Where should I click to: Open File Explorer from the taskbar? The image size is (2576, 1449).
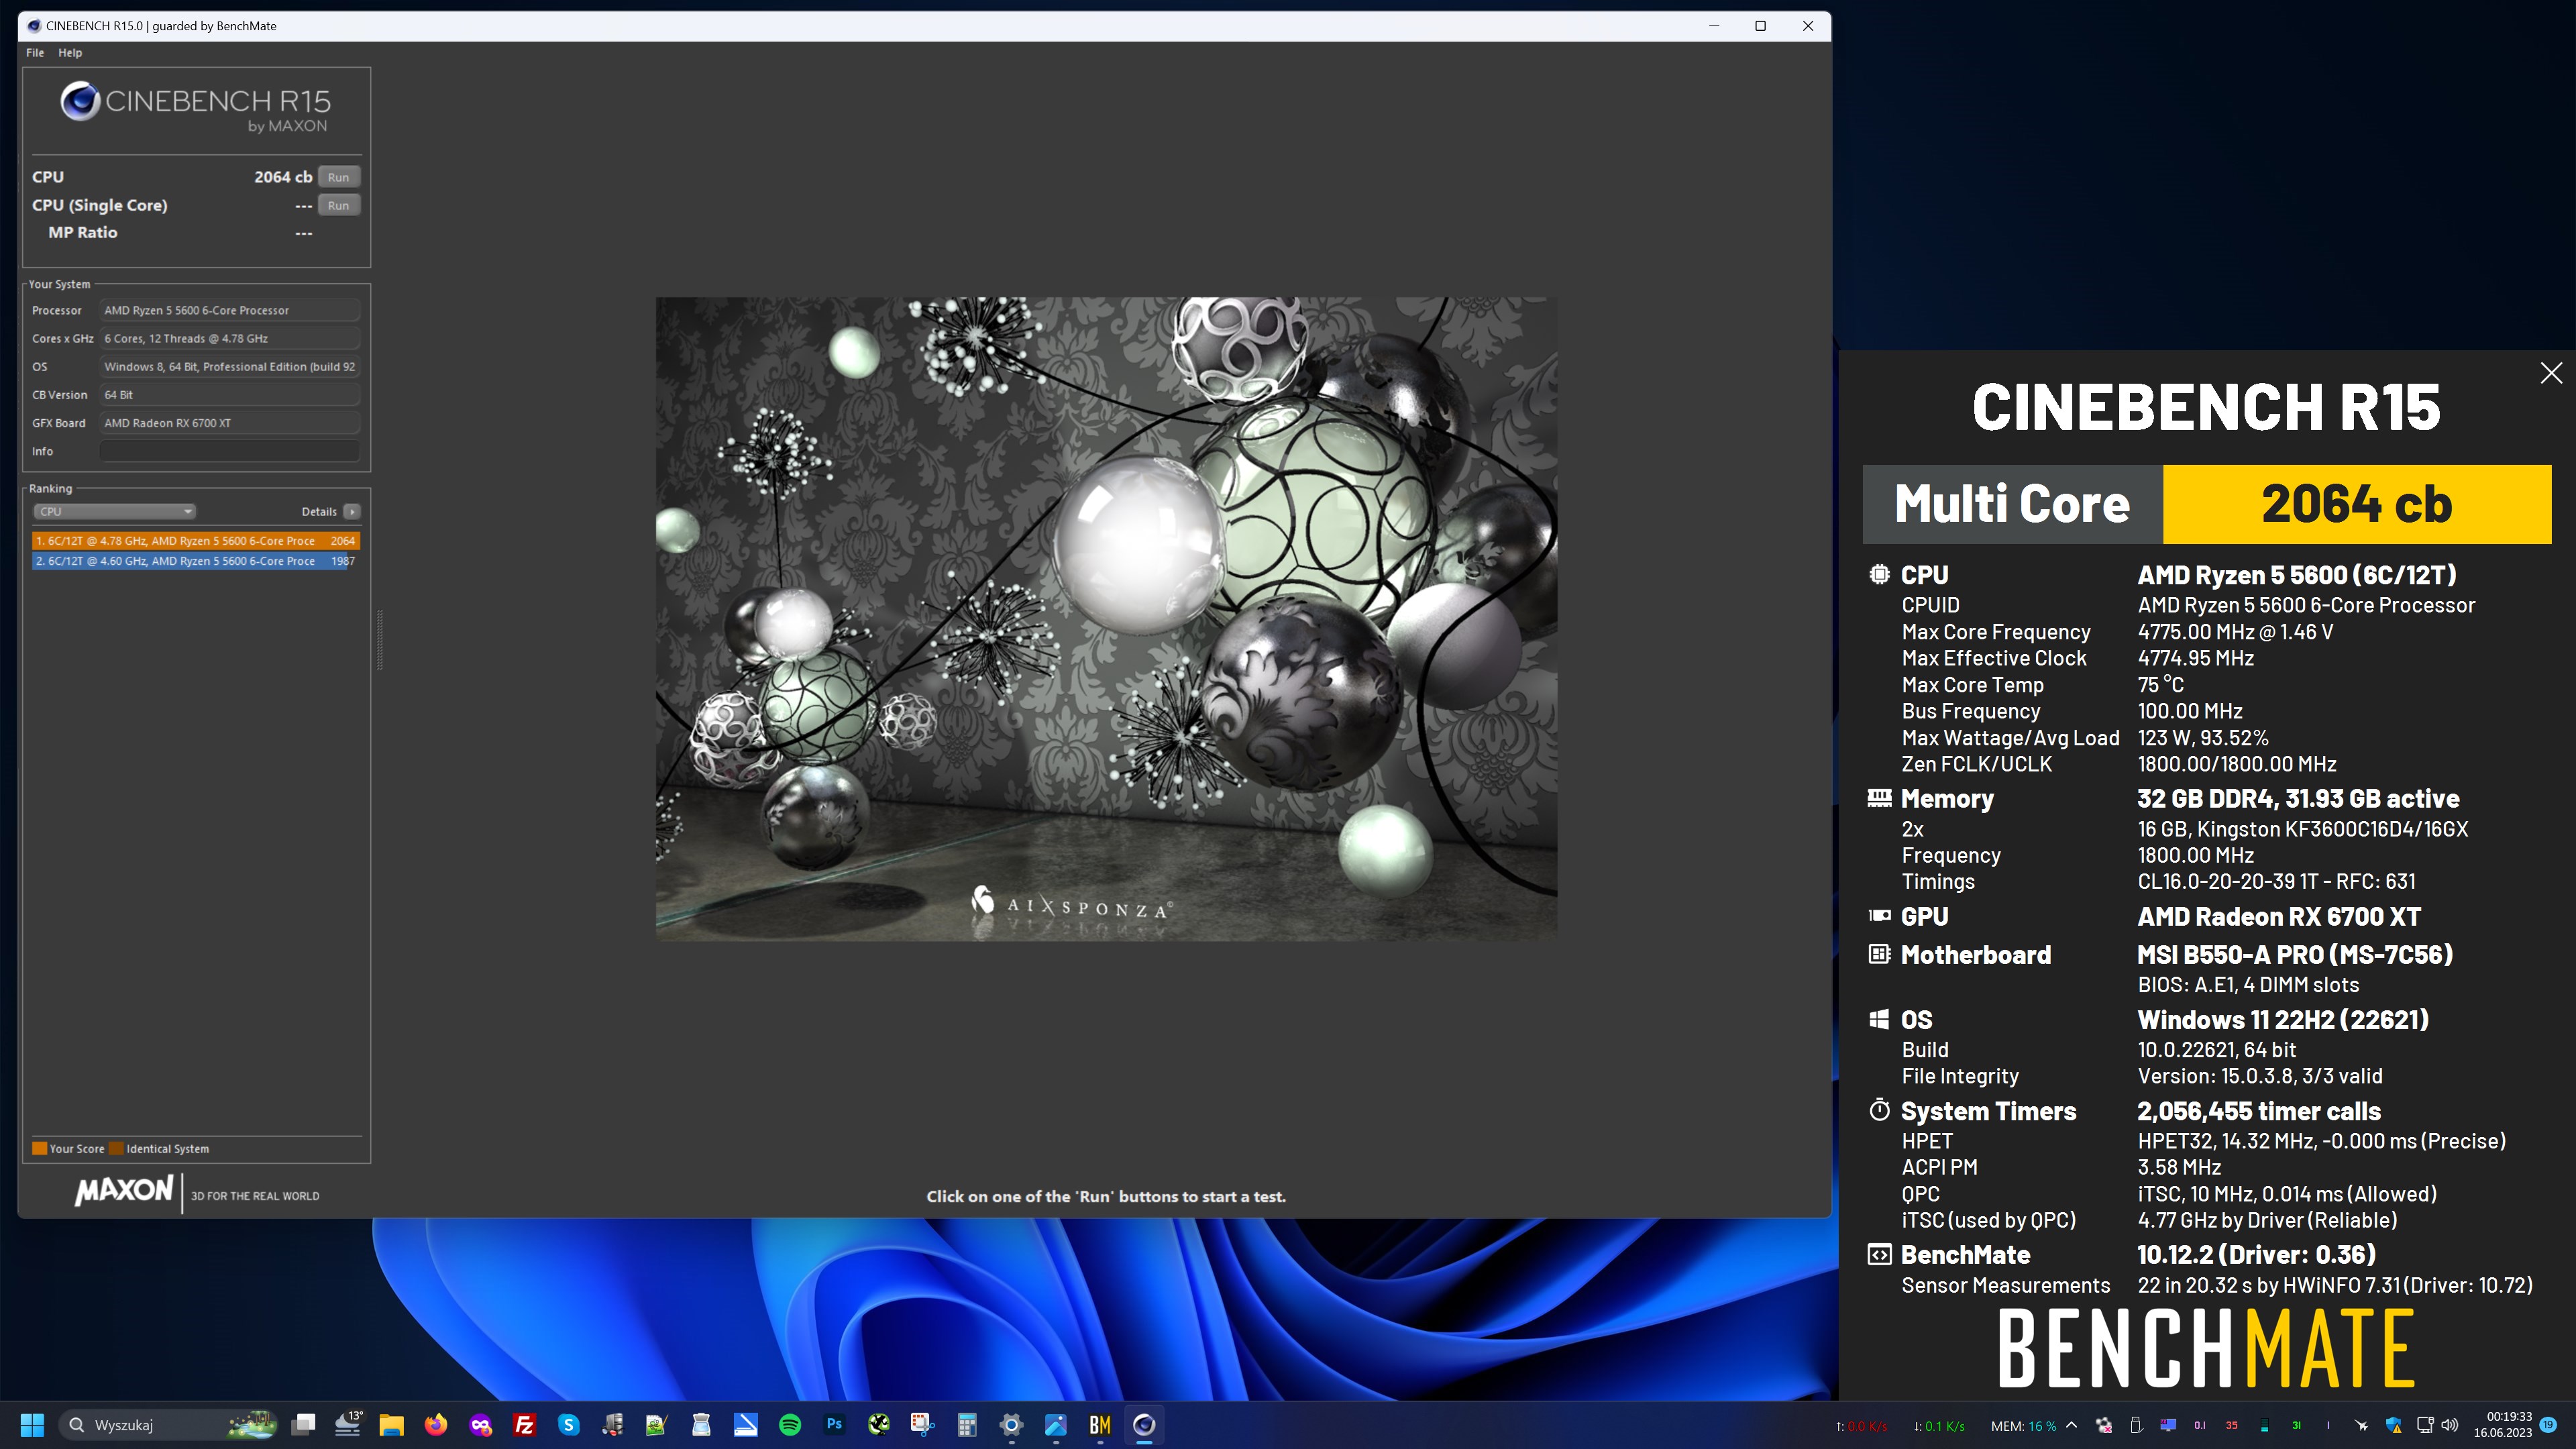pos(391,1425)
